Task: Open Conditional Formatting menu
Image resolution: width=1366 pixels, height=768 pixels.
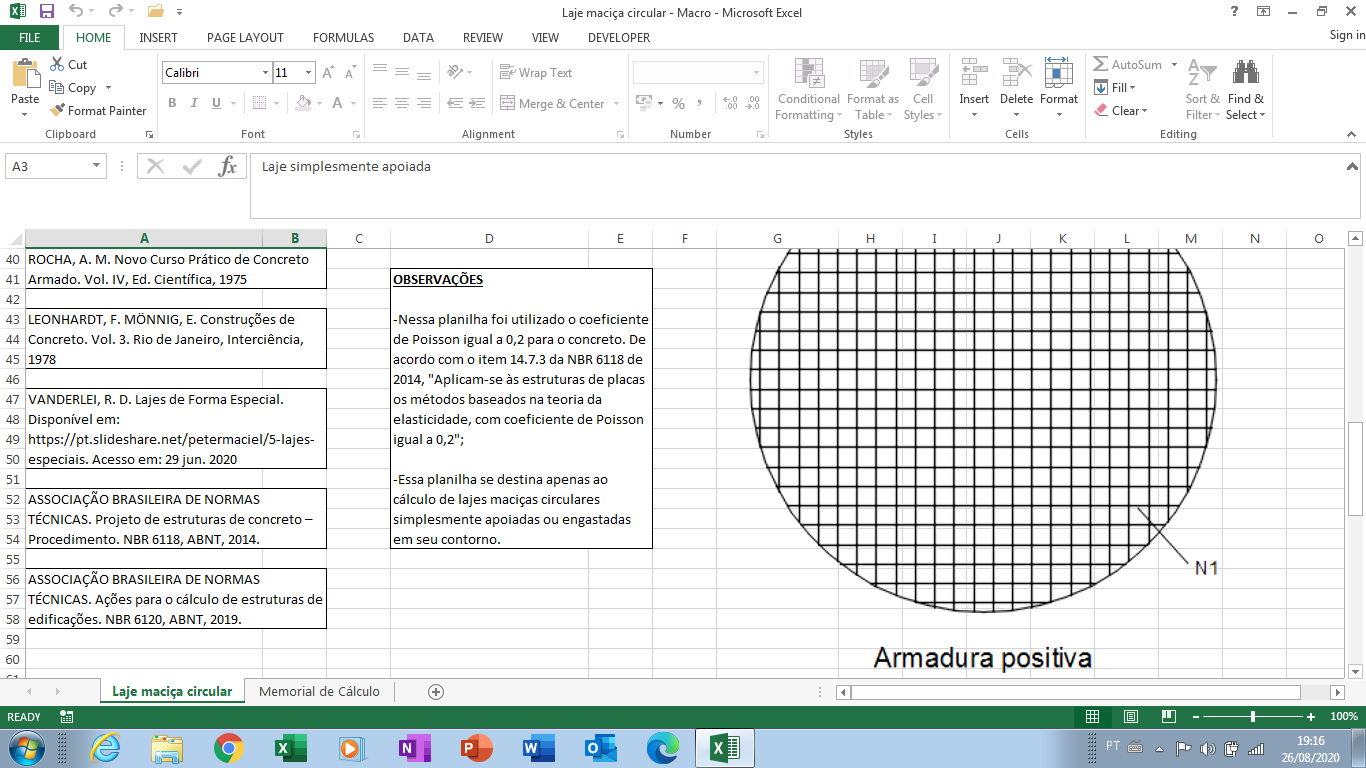Action: pyautogui.click(x=809, y=90)
